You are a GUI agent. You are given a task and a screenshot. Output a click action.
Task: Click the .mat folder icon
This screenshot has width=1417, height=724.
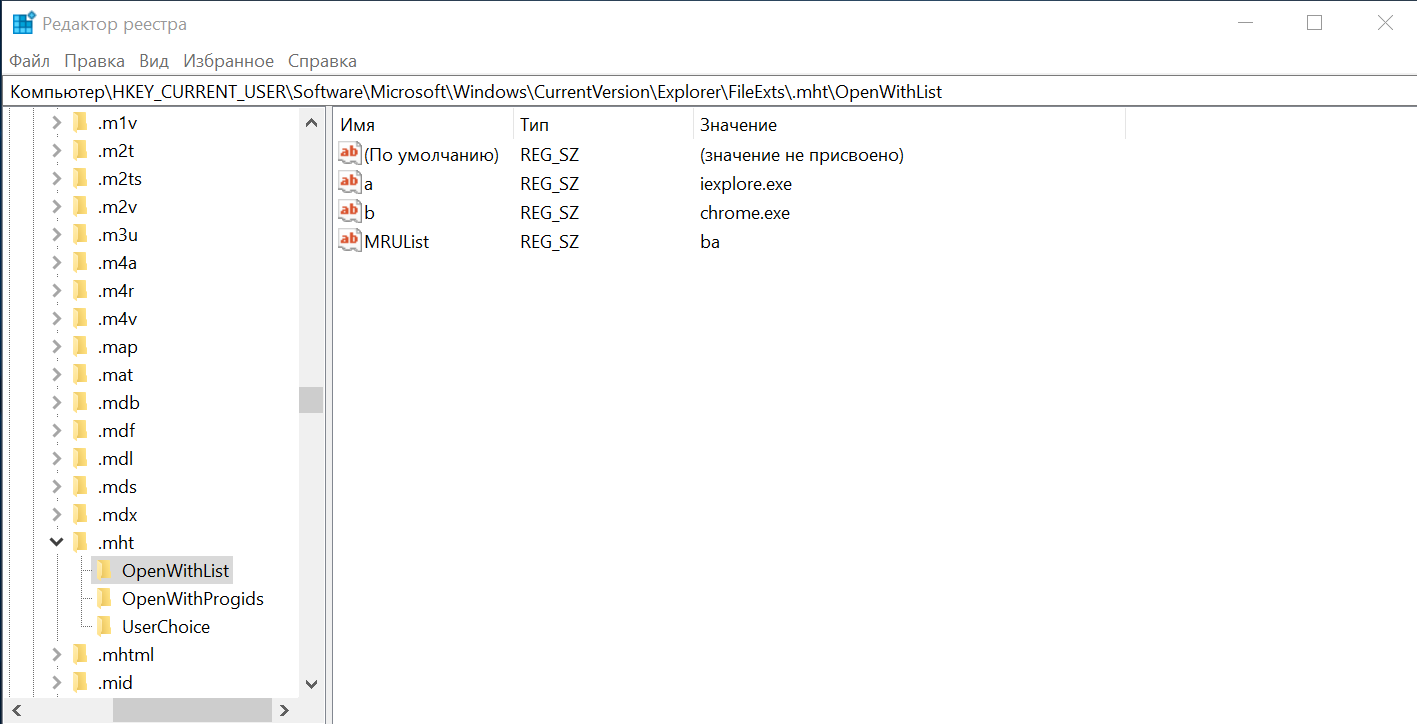(x=81, y=375)
